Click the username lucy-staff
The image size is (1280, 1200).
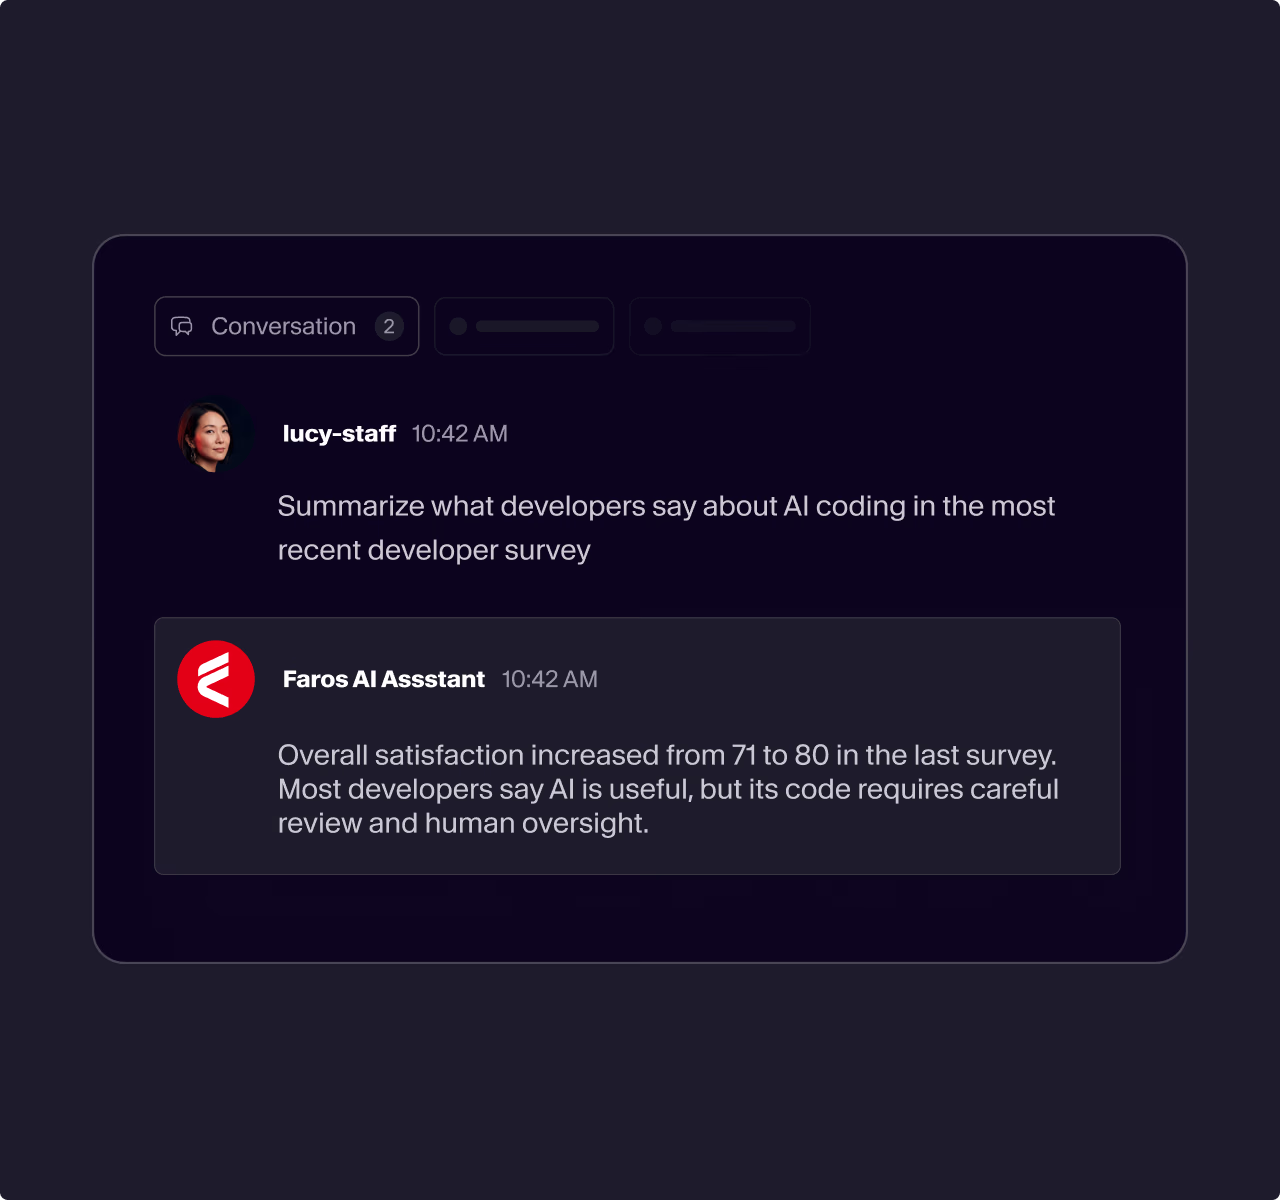coord(339,433)
